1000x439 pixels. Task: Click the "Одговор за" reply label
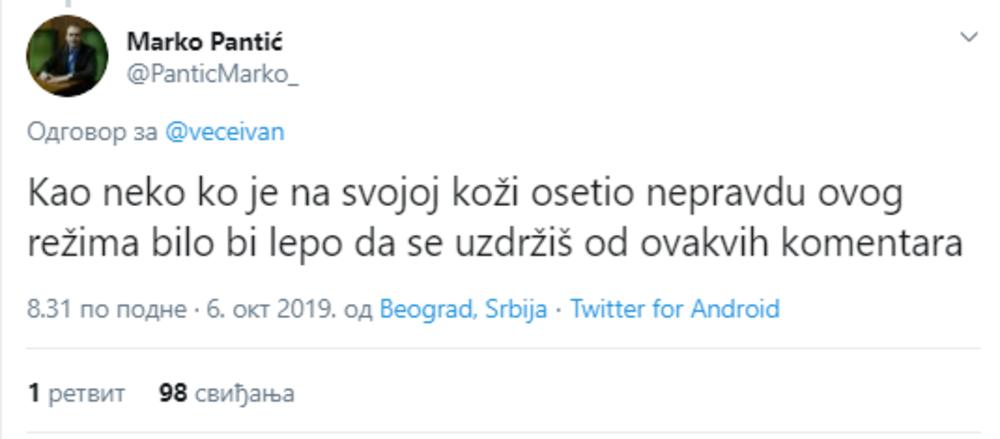point(92,132)
